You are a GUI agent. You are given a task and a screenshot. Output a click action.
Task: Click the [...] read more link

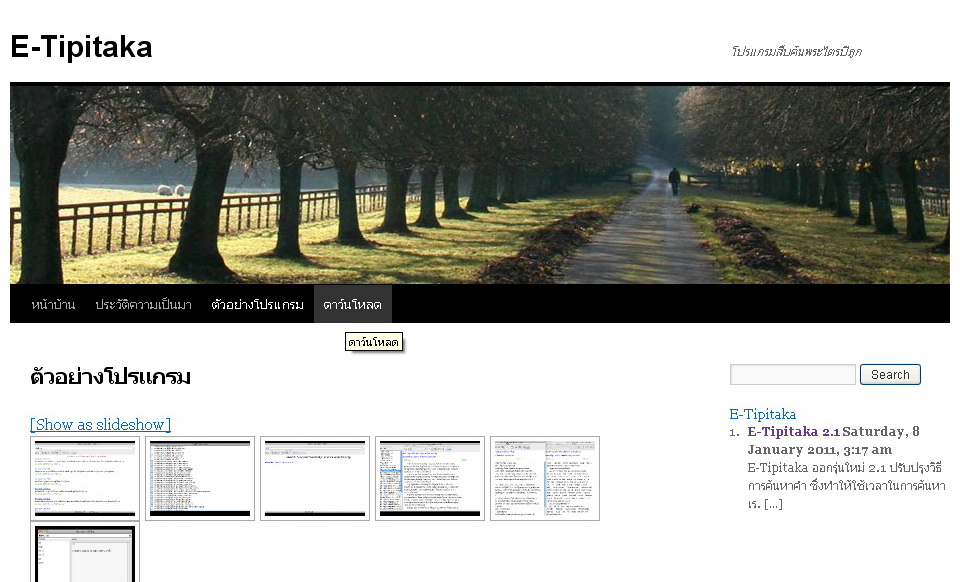pyautogui.click(x=772, y=503)
